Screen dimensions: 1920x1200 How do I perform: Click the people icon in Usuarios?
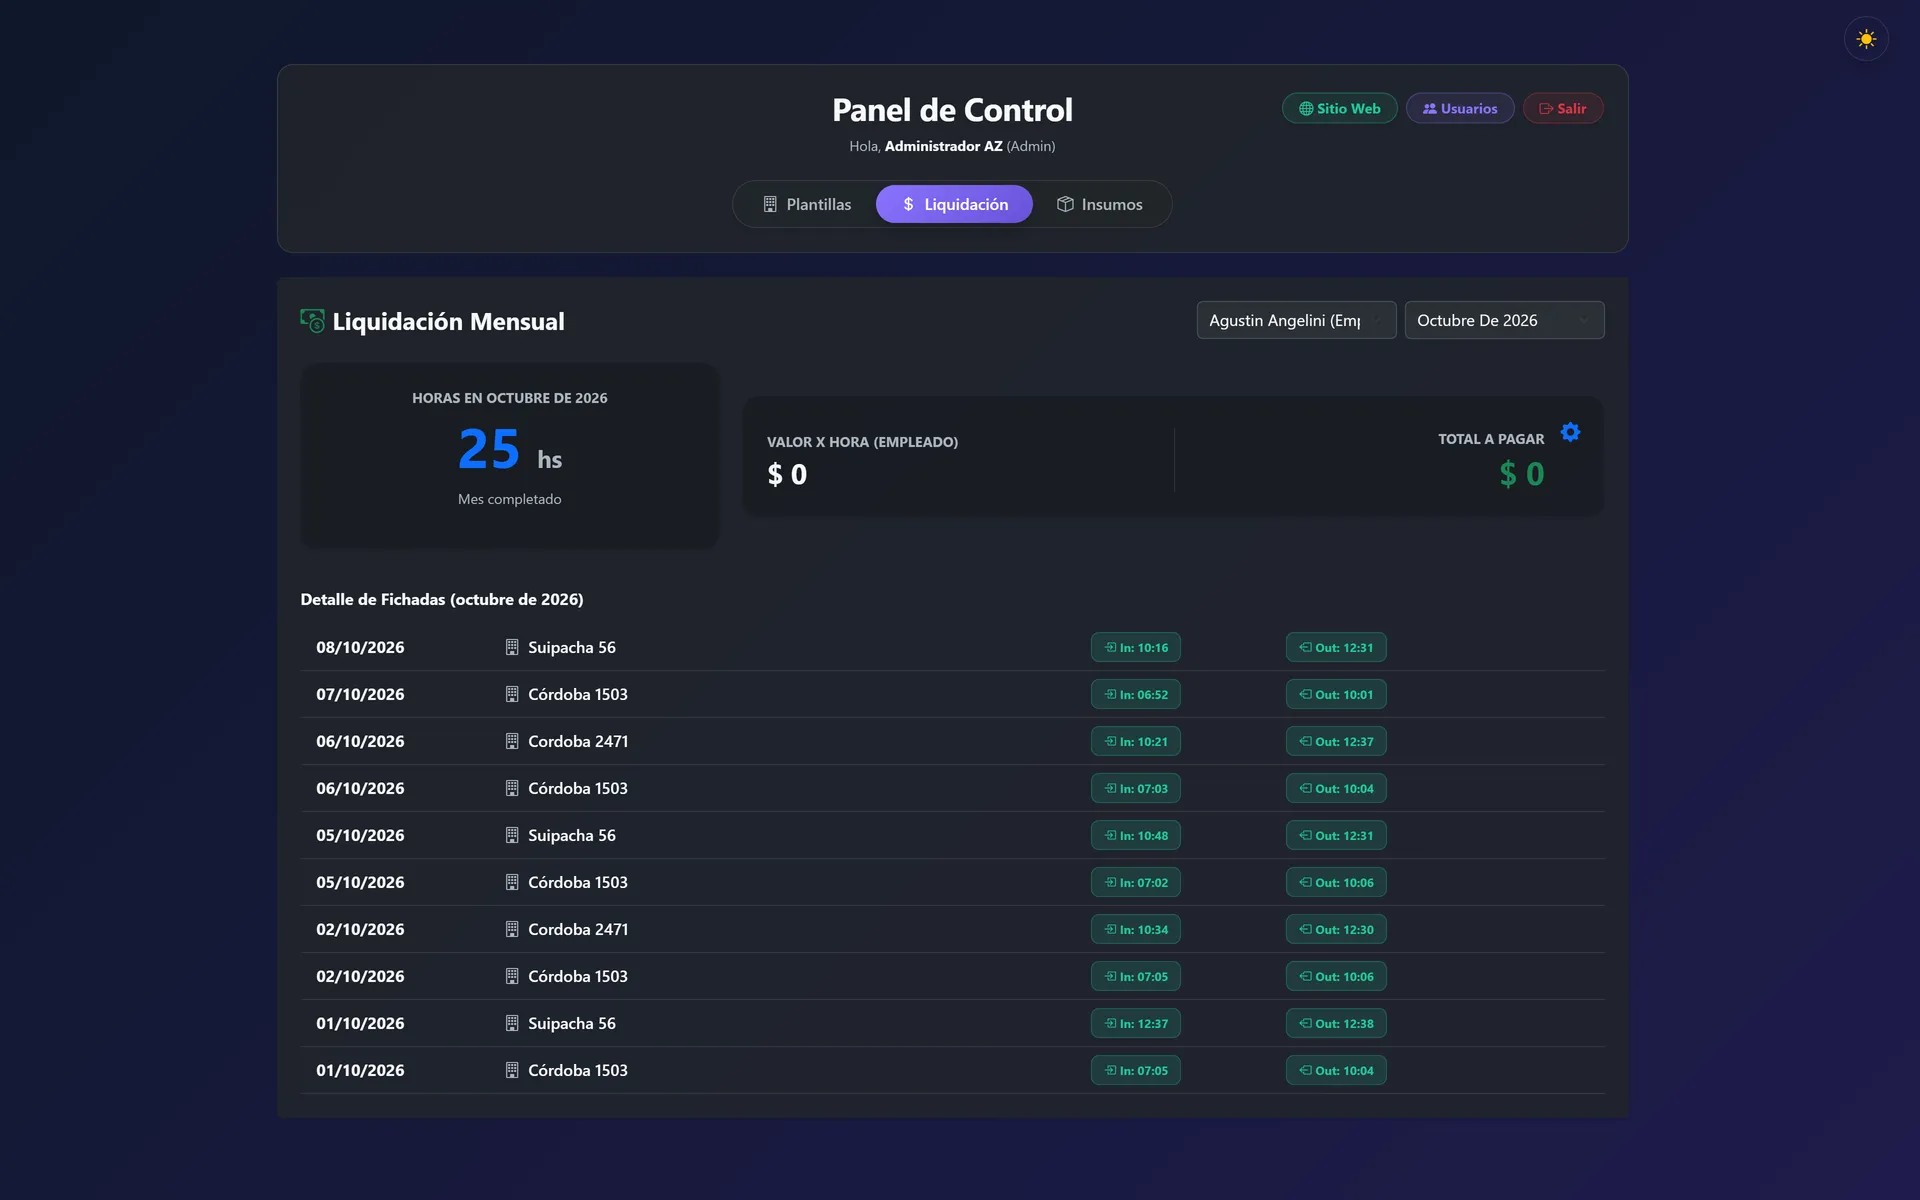pyautogui.click(x=1430, y=109)
